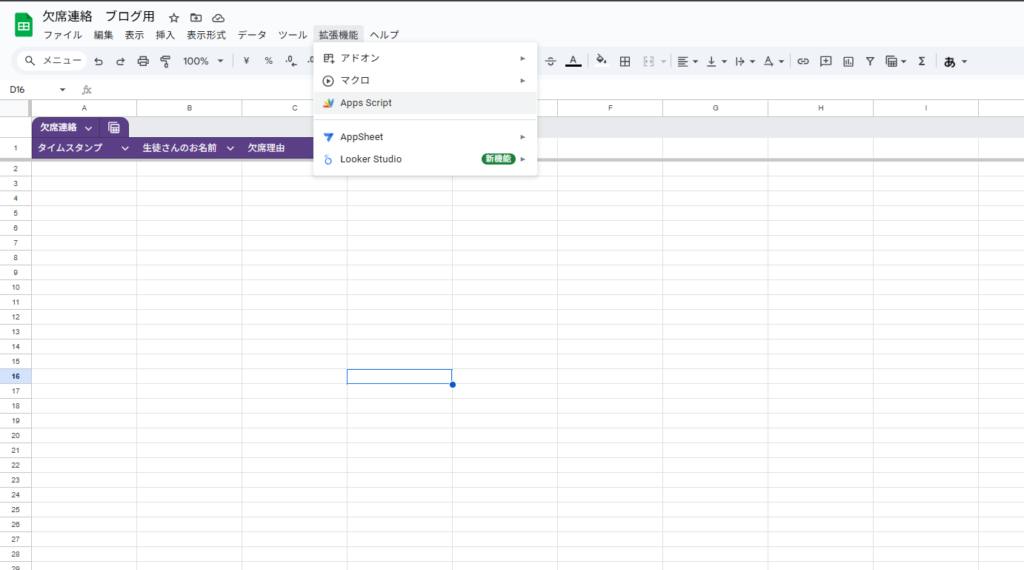The width and height of the screenshot is (1024, 570).
Task: Click the print icon in toolbar
Action: (143, 61)
